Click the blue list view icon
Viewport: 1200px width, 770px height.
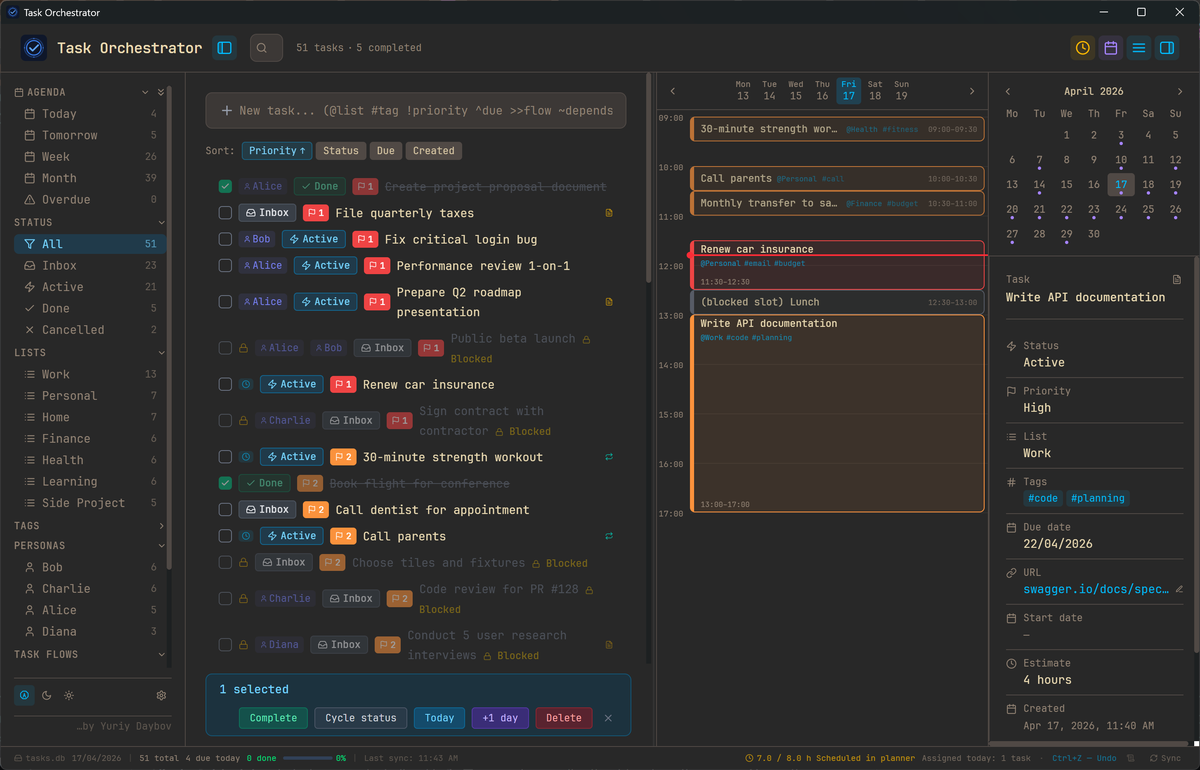[1139, 47]
